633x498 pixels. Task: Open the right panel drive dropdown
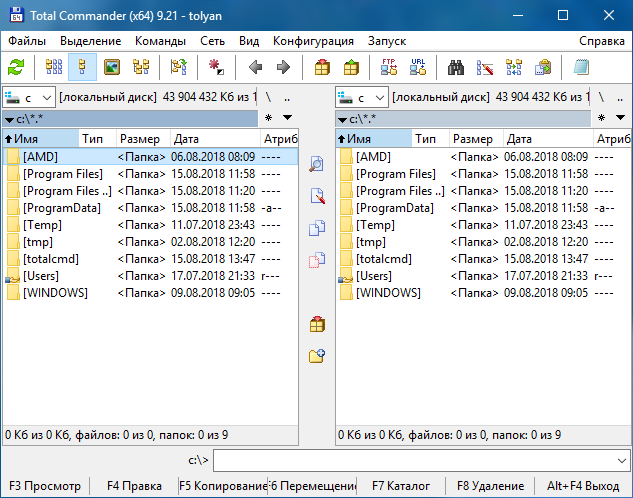coord(362,98)
